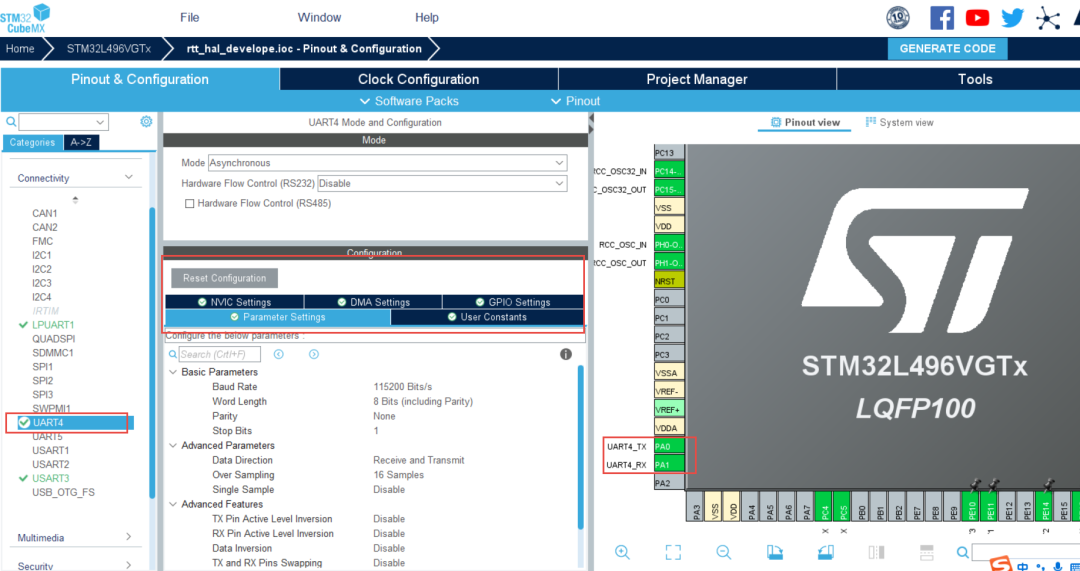Open the peripheral search combo box

[63, 122]
